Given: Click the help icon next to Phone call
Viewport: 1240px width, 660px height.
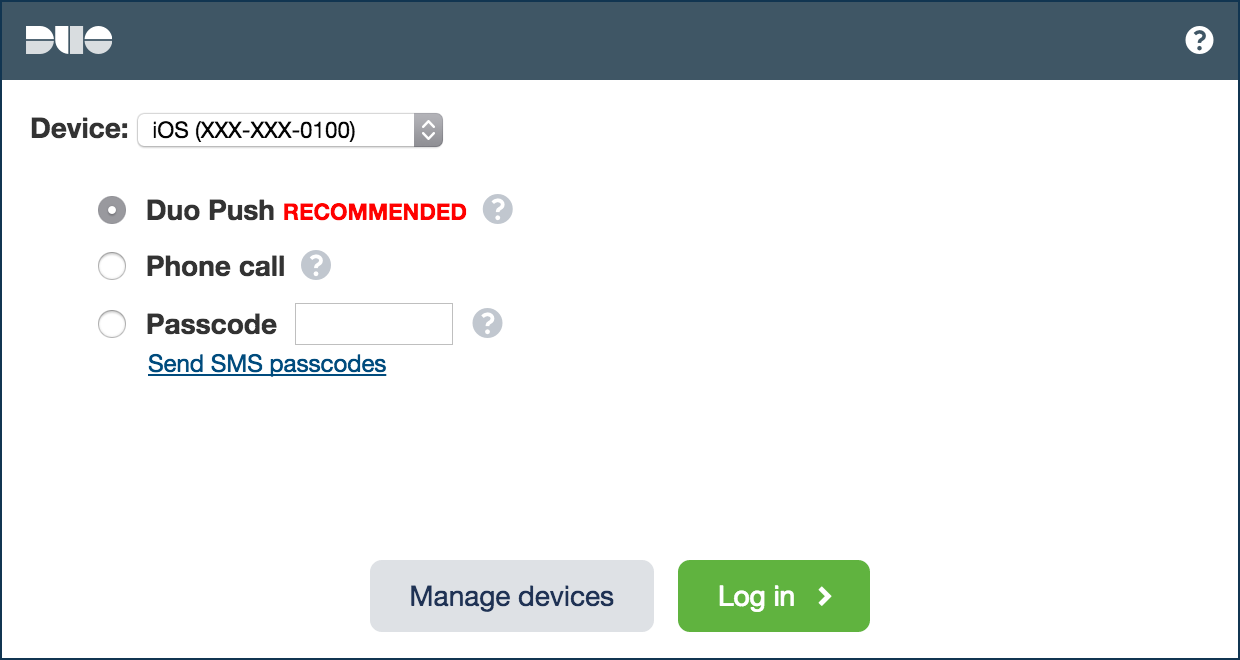Looking at the screenshot, I should click(316, 266).
